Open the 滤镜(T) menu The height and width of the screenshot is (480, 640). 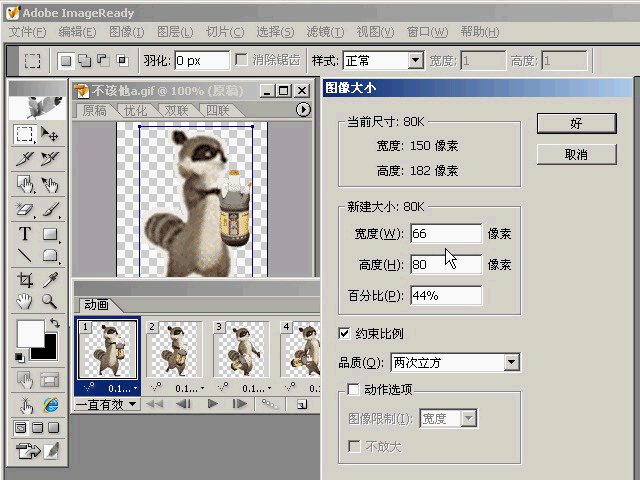[x=325, y=32]
